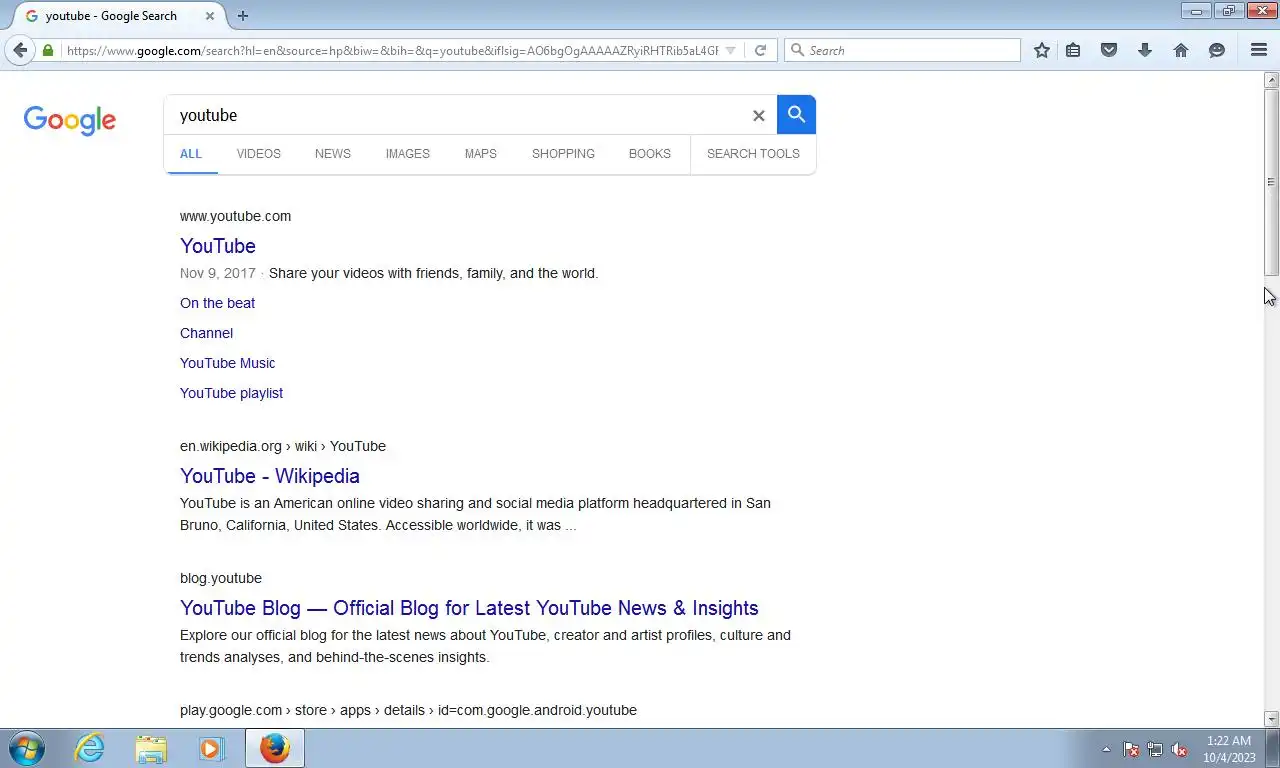Open the URL history dropdown arrow
The image size is (1280, 768).
coord(730,50)
